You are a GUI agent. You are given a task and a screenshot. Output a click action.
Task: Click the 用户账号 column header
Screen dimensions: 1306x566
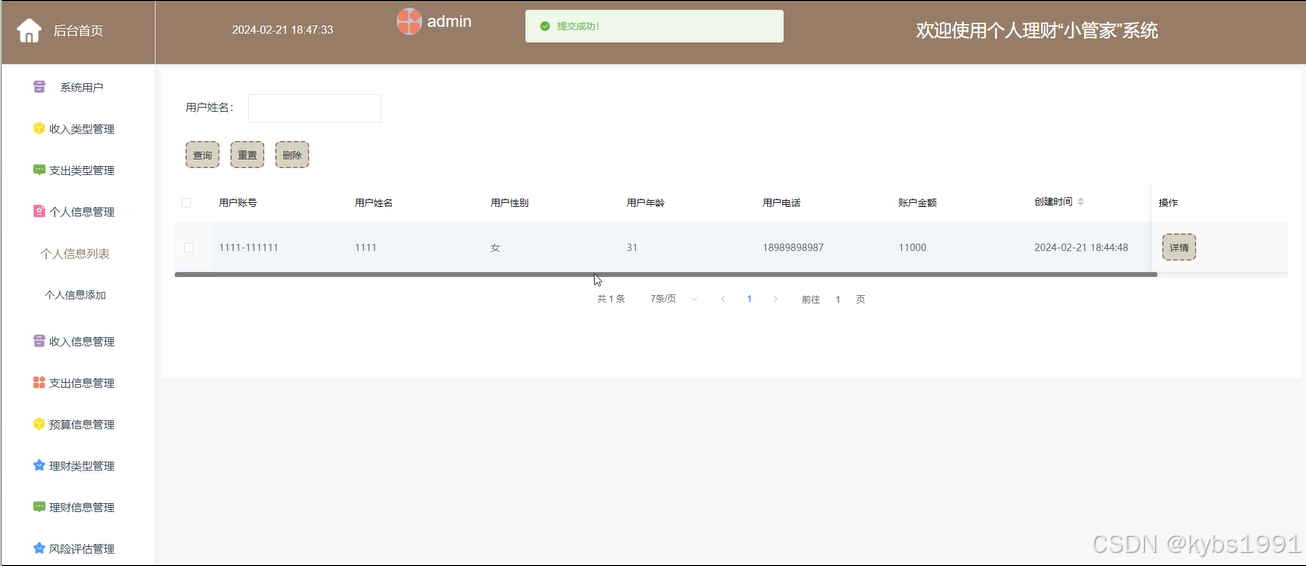(x=238, y=203)
